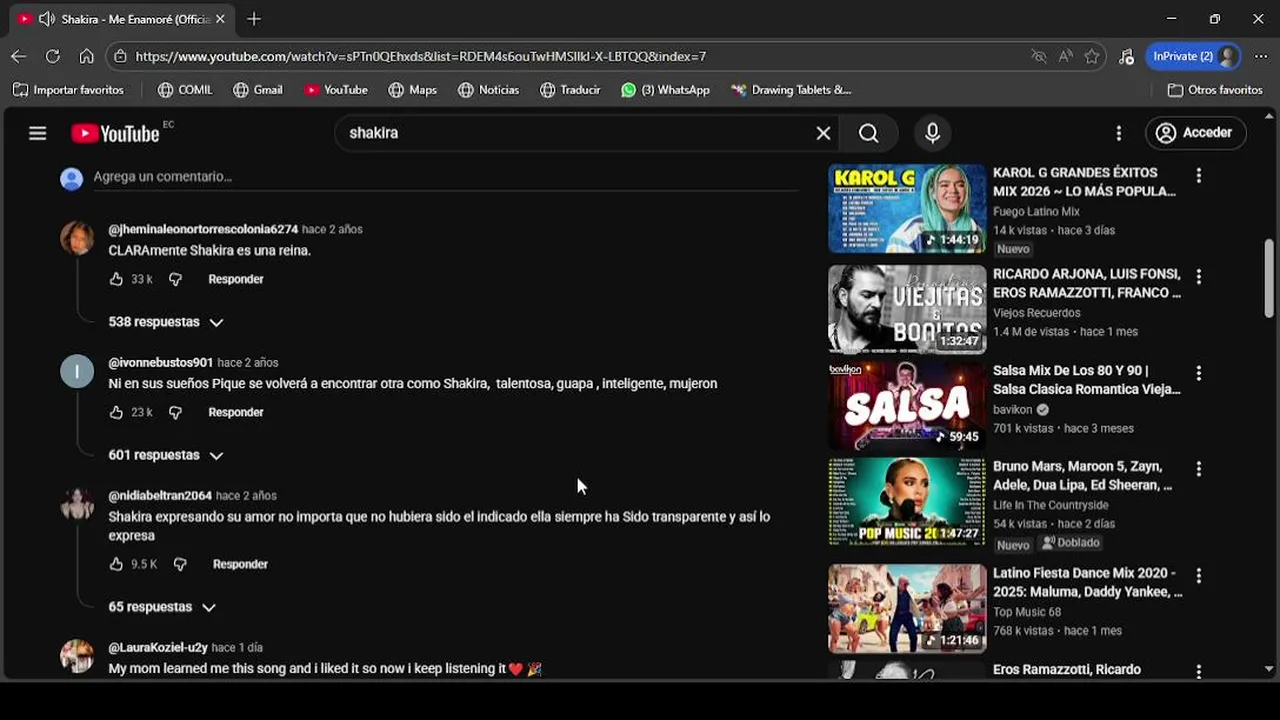Reply to jheminaleonortorrescolonia6274 comment
Image resolution: width=1280 pixels, height=720 pixels.
point(236,279)
